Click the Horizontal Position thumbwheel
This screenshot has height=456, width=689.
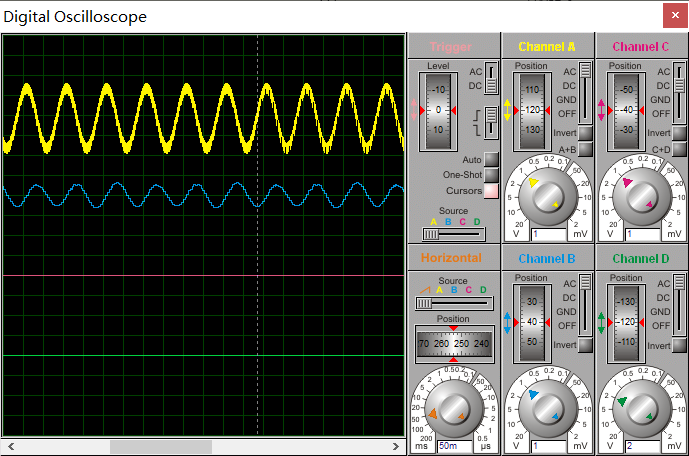pyautogui.click(x=454, y=344)
